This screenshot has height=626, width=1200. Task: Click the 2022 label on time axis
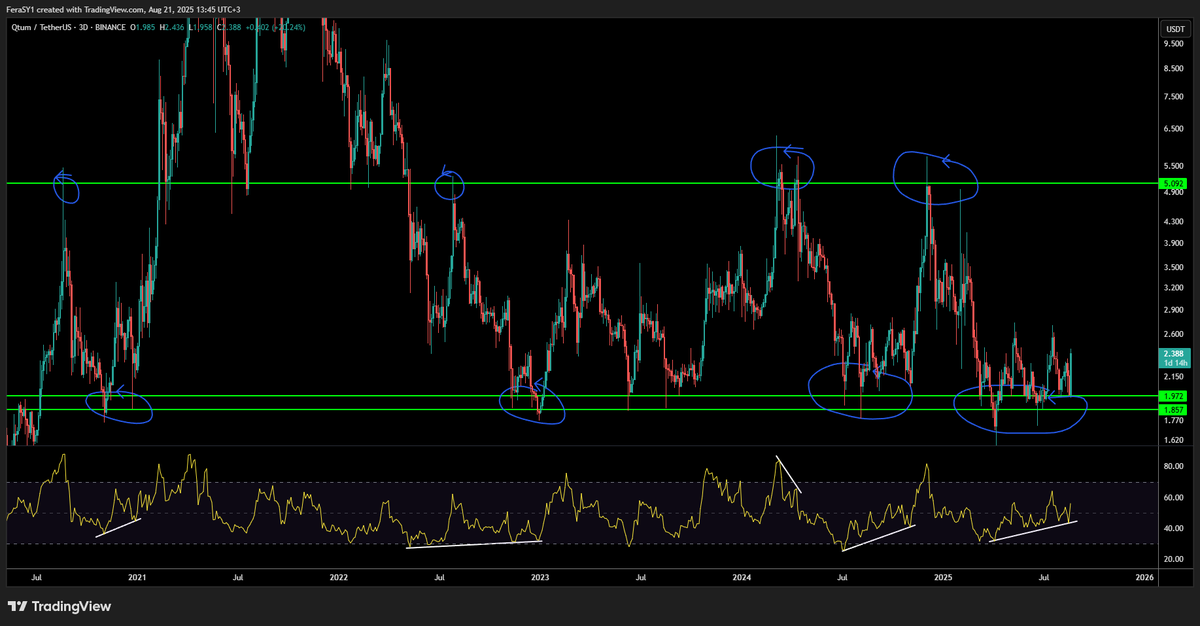338,577
